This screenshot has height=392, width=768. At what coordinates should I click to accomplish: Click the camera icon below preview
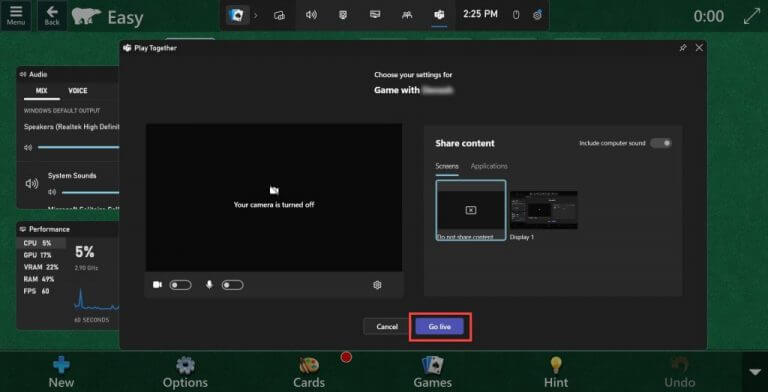(x=157, y=285)
